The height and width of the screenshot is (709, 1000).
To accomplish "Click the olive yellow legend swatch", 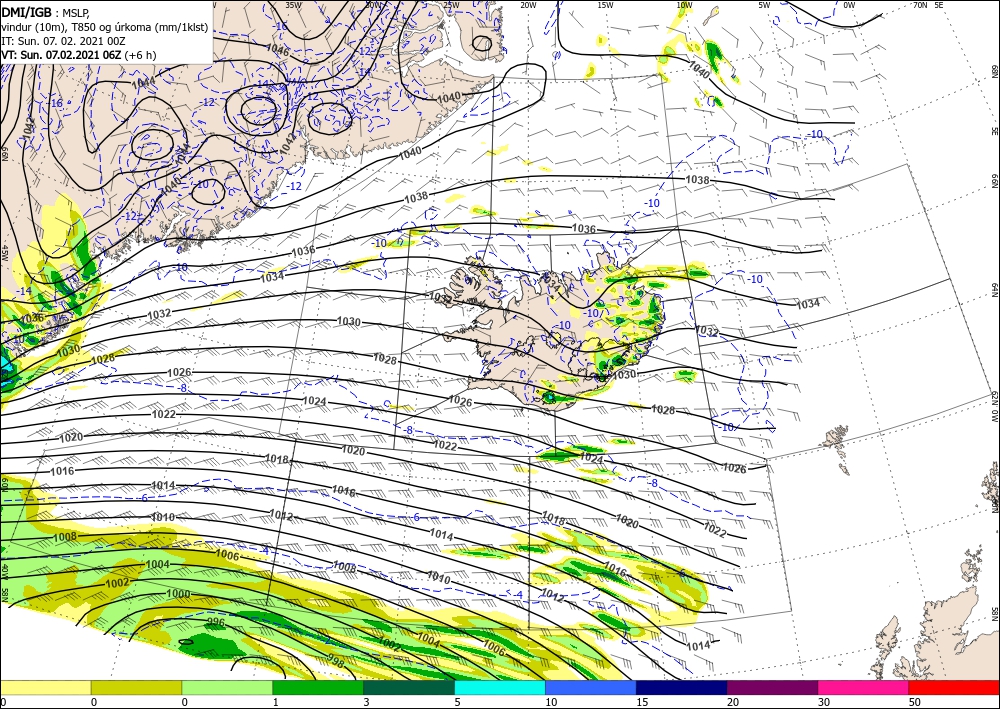I will (136, 688).
